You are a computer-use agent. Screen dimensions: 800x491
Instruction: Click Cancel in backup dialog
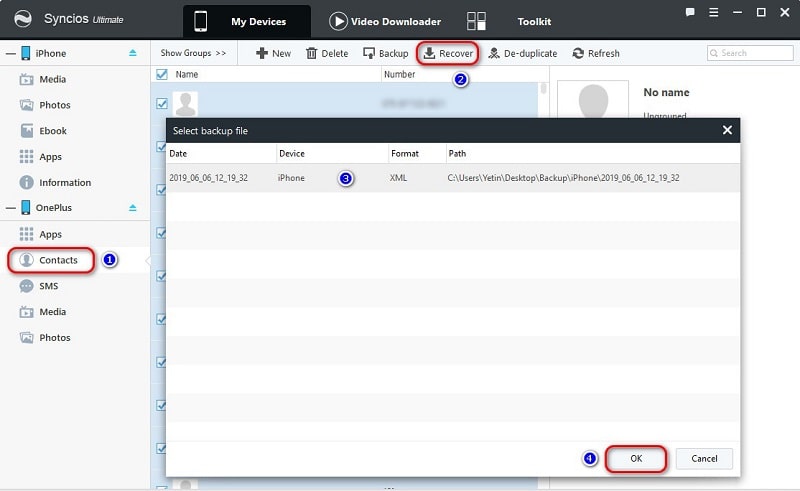[704, 458]
